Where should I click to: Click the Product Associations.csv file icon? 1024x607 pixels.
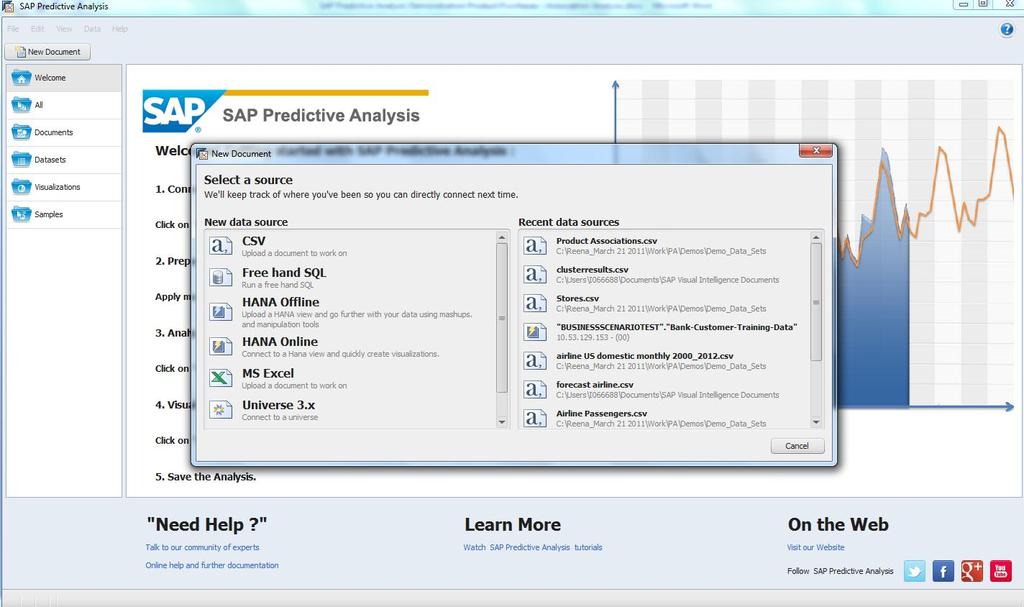535,245
